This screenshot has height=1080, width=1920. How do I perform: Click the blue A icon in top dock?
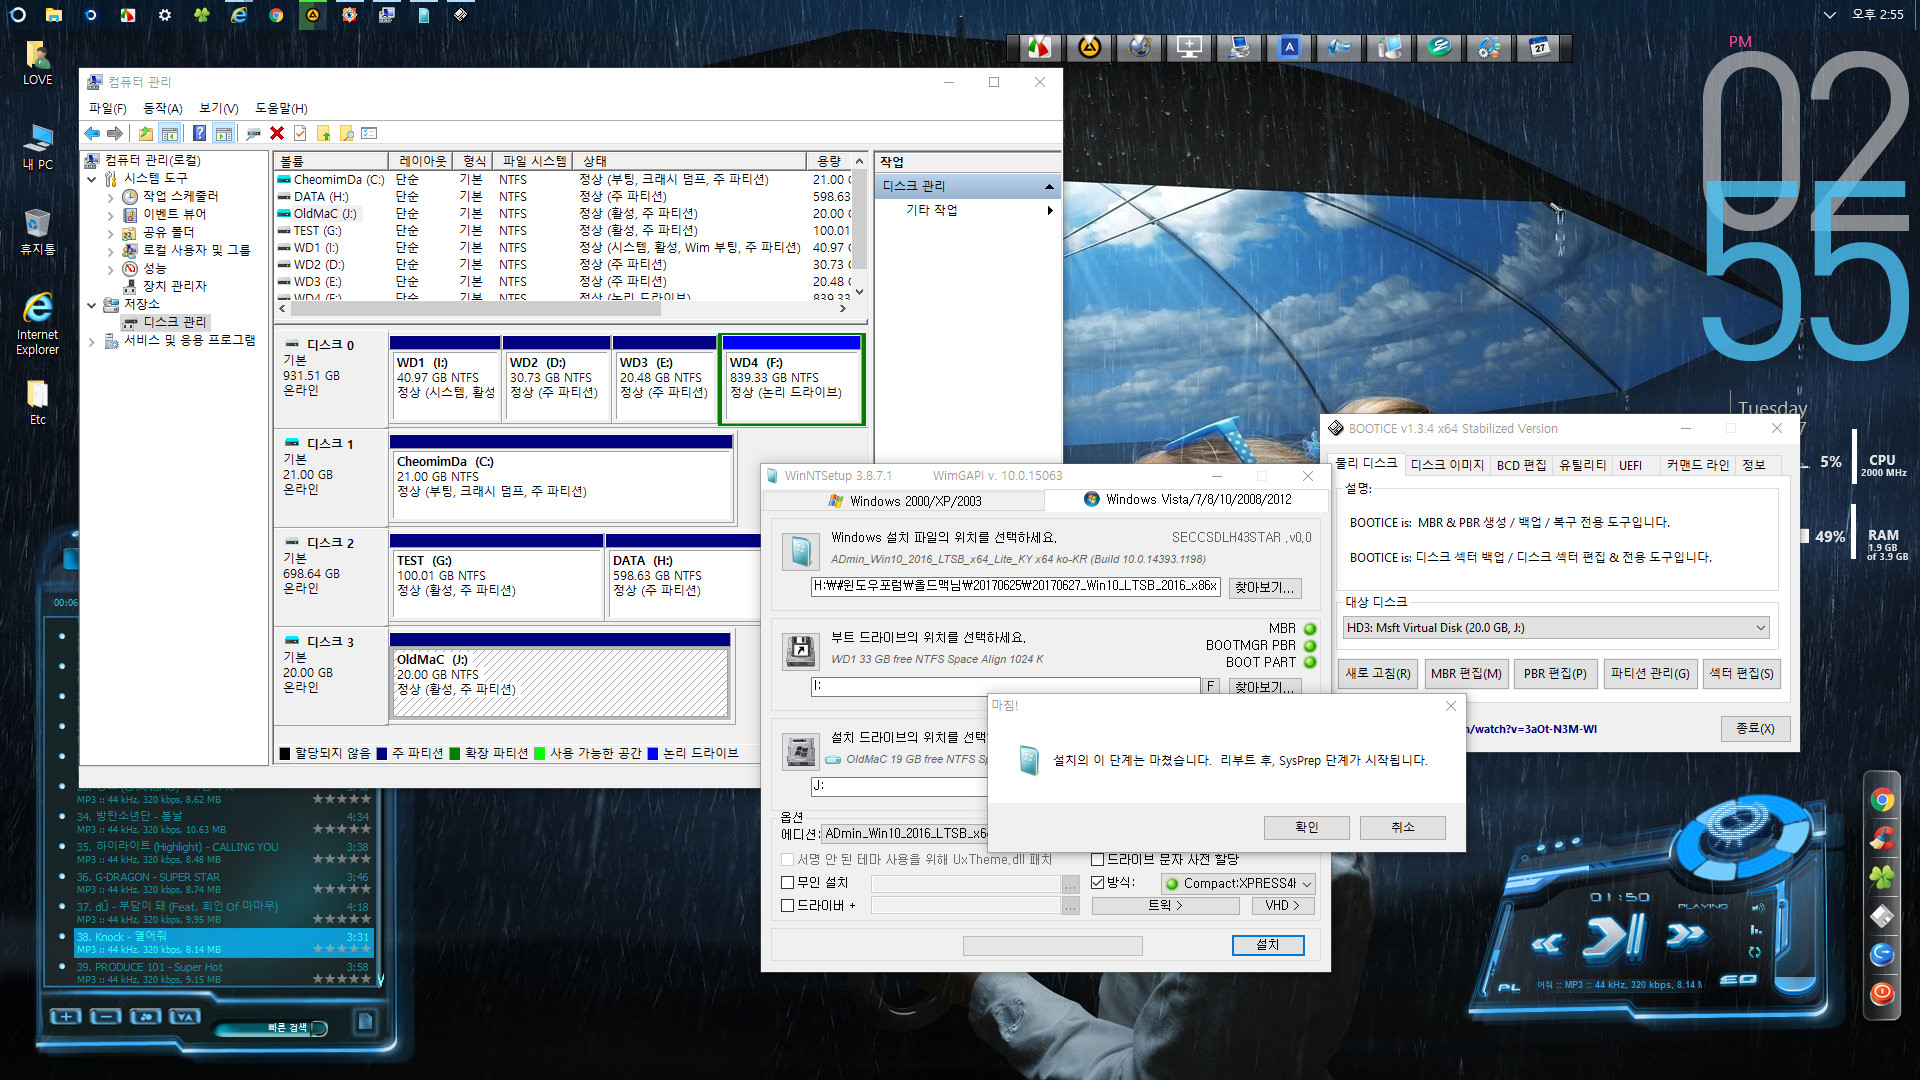pyautogui.click(x=1289, y=47)
